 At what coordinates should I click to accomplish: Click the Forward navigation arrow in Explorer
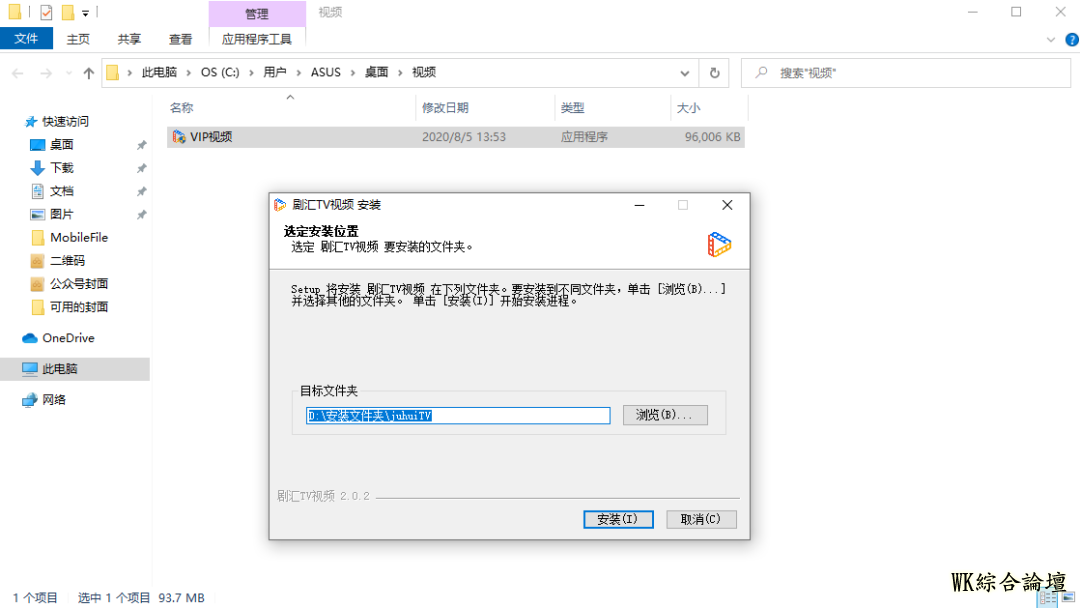tap(45, 73)
